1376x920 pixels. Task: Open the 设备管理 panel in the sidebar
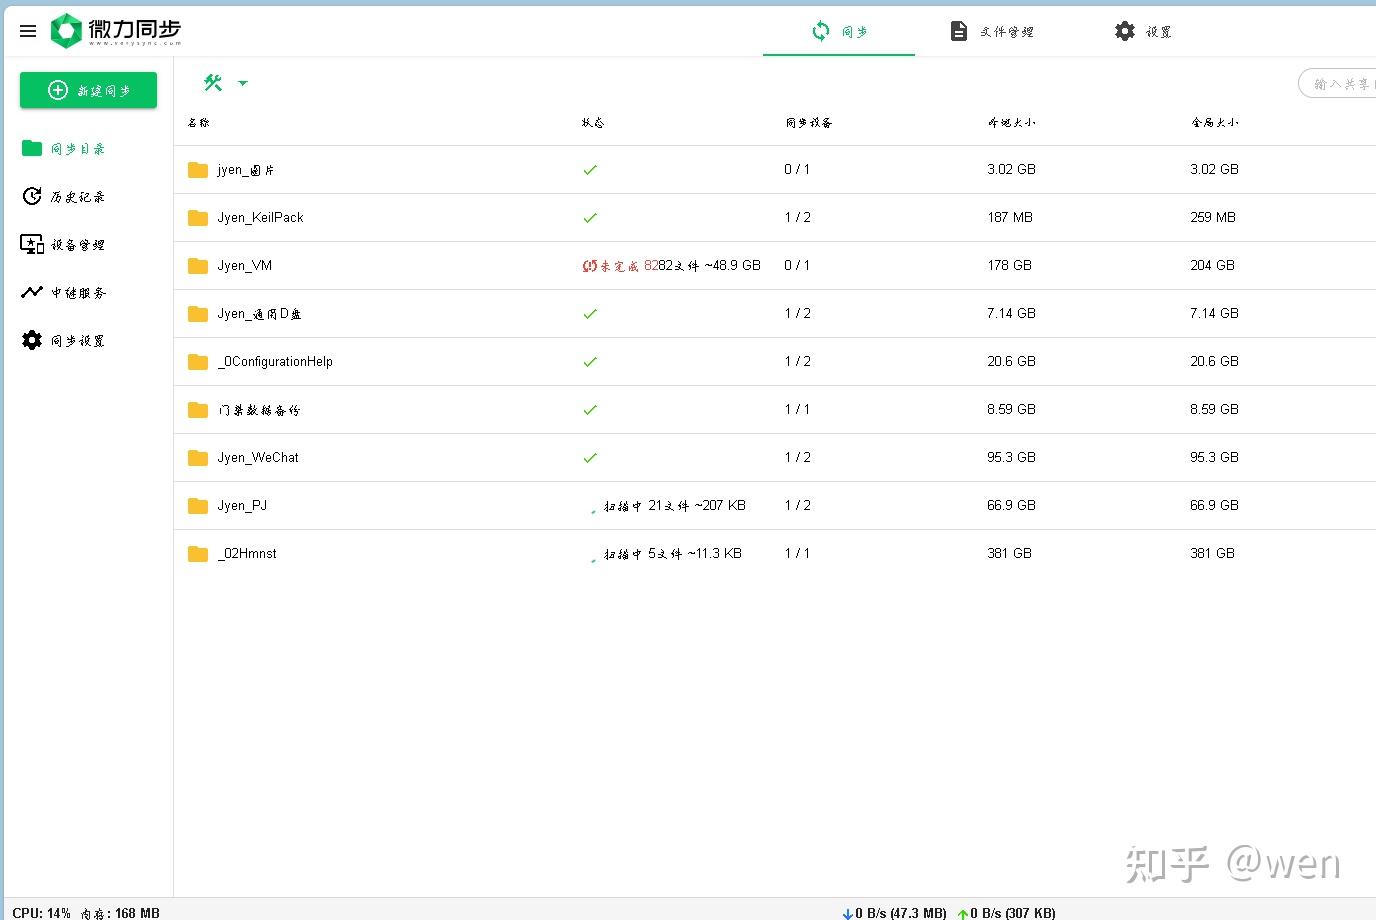pyautogui.click(x=70, y=244)
